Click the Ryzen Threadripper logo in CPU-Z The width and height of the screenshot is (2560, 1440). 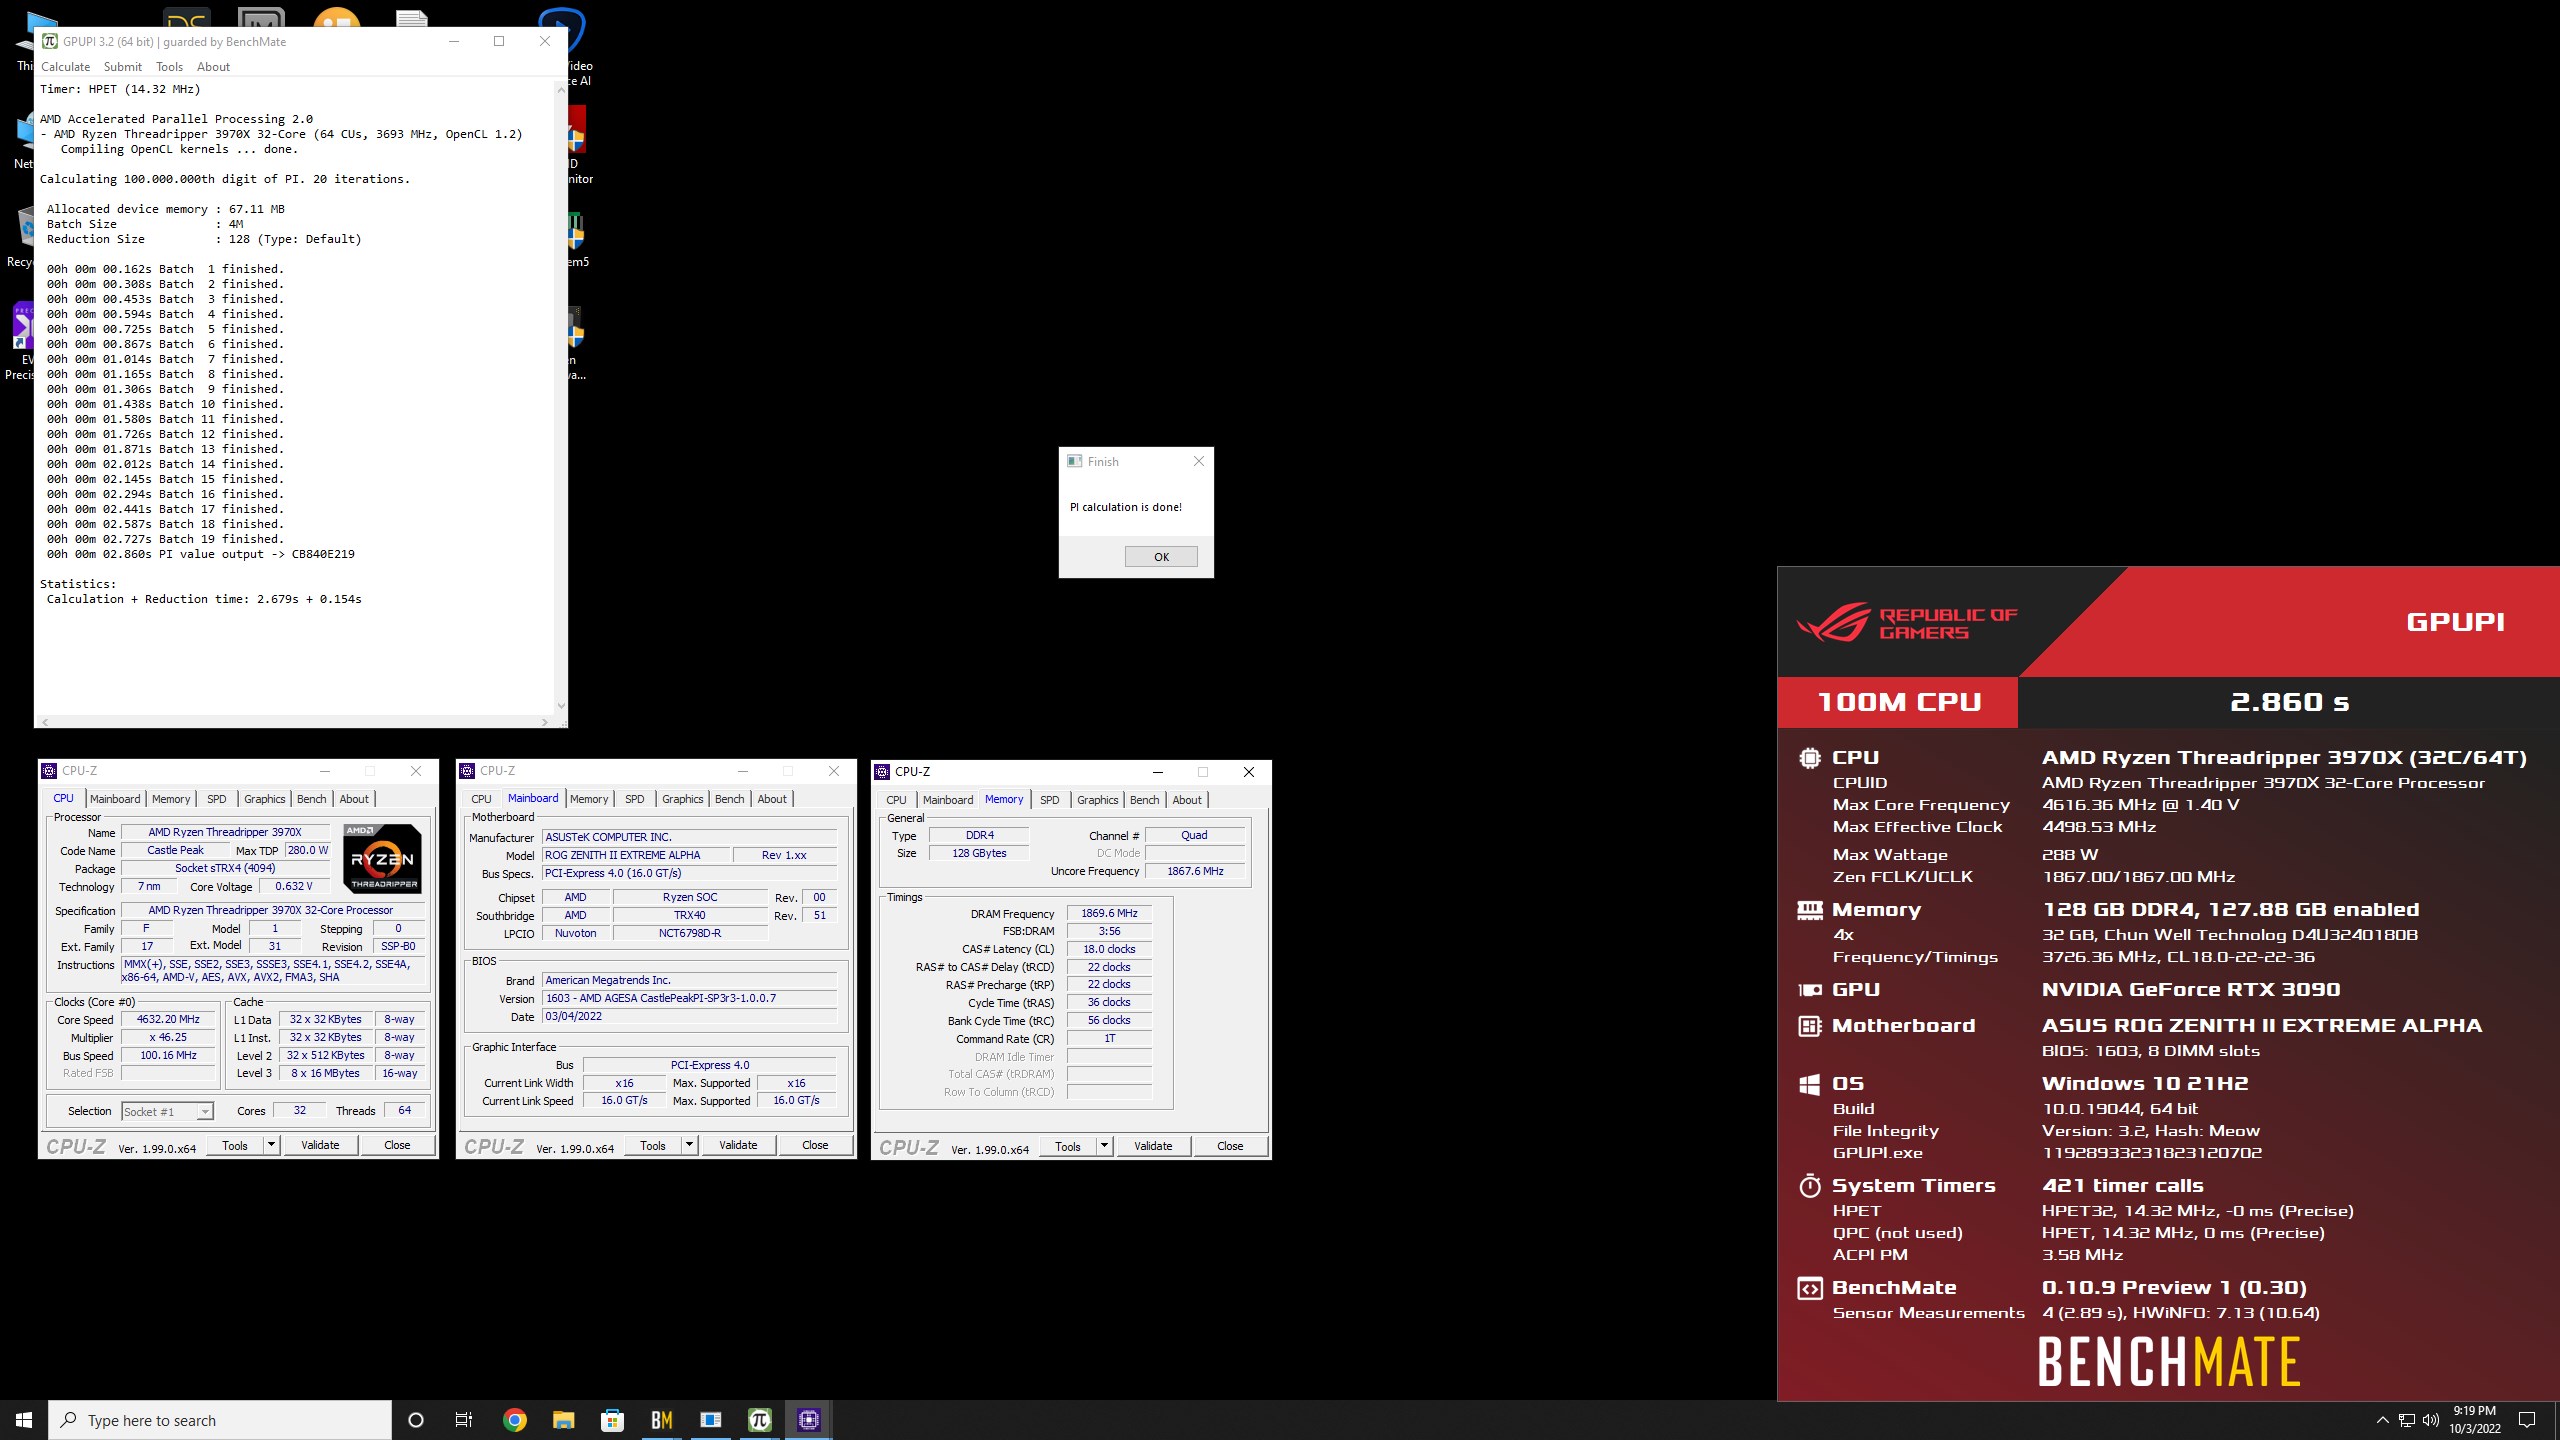click(x=382, y=858)
